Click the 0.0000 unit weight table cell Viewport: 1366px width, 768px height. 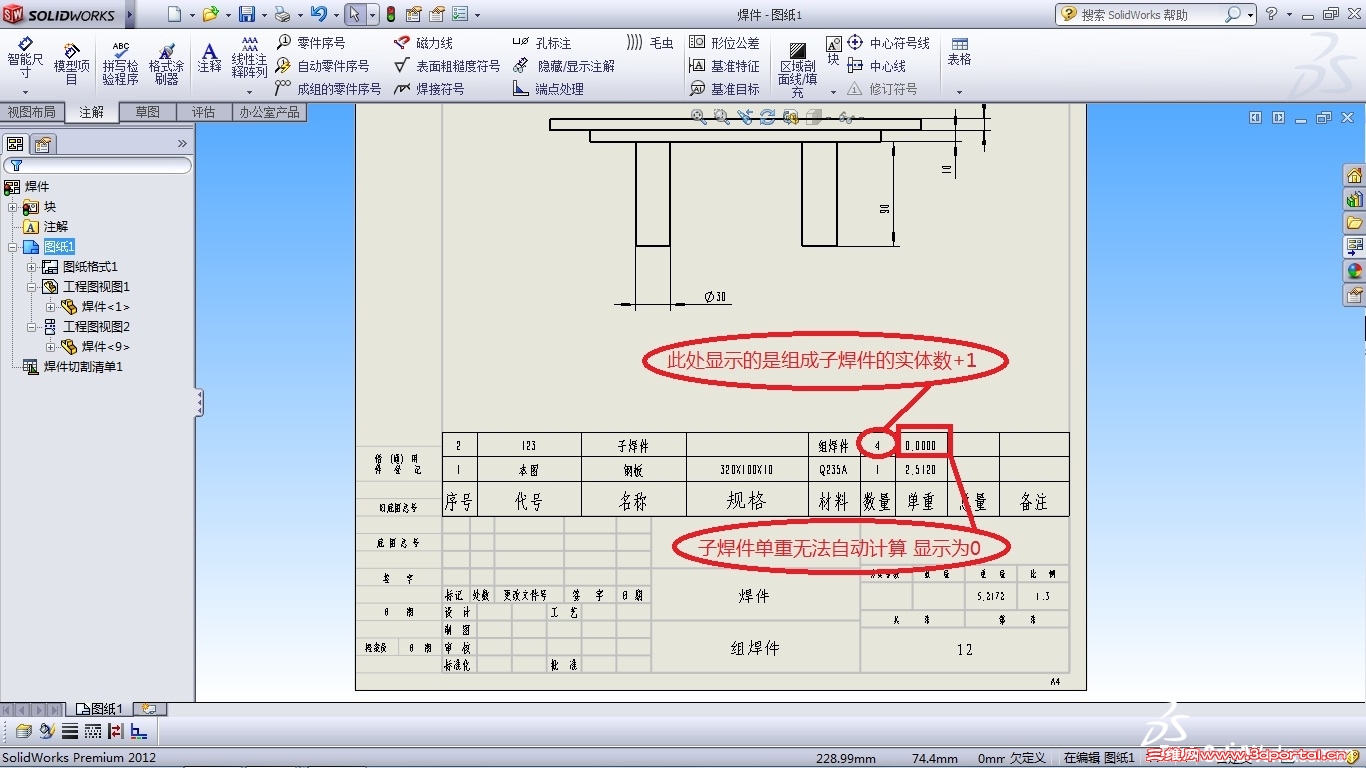pos(923,445)
